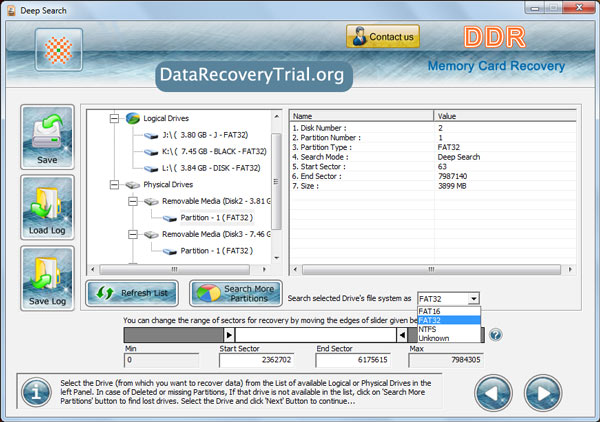The width and height of the screenshot is (600, 422).
Task: Choose FAT16 from the dropdown list
Action: click(449, 311)
